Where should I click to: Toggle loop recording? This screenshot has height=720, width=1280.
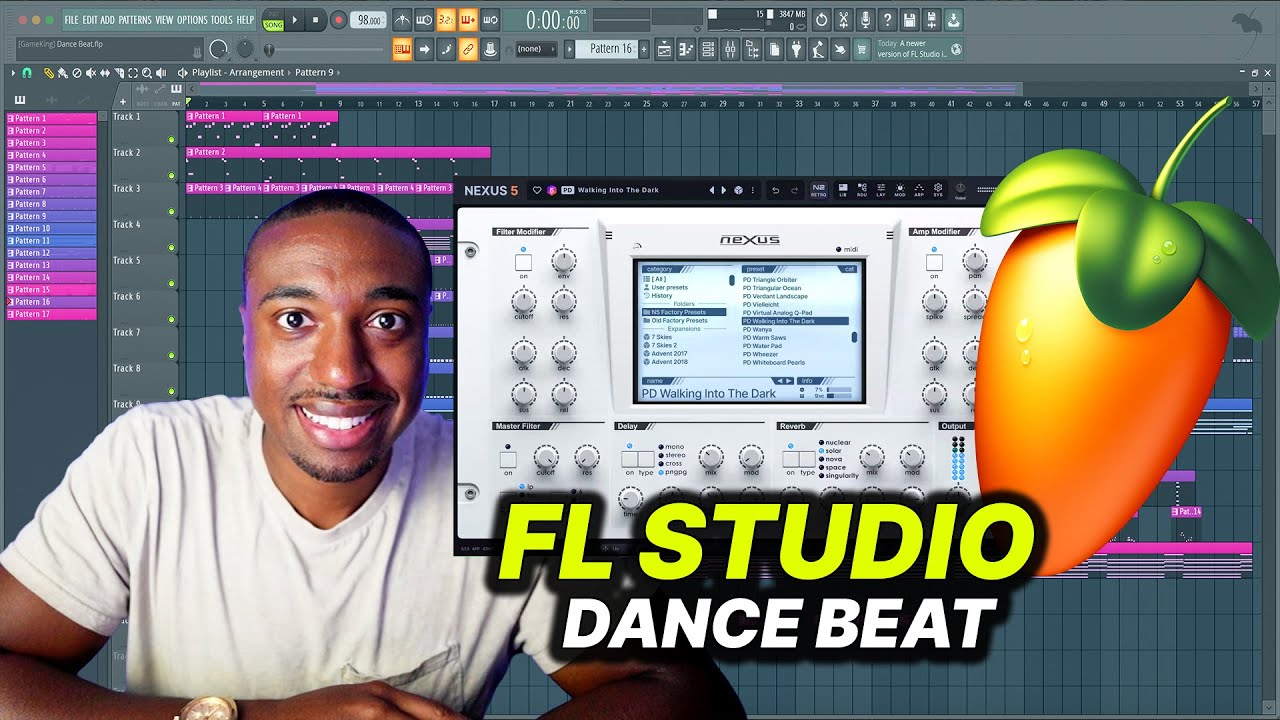490,20
